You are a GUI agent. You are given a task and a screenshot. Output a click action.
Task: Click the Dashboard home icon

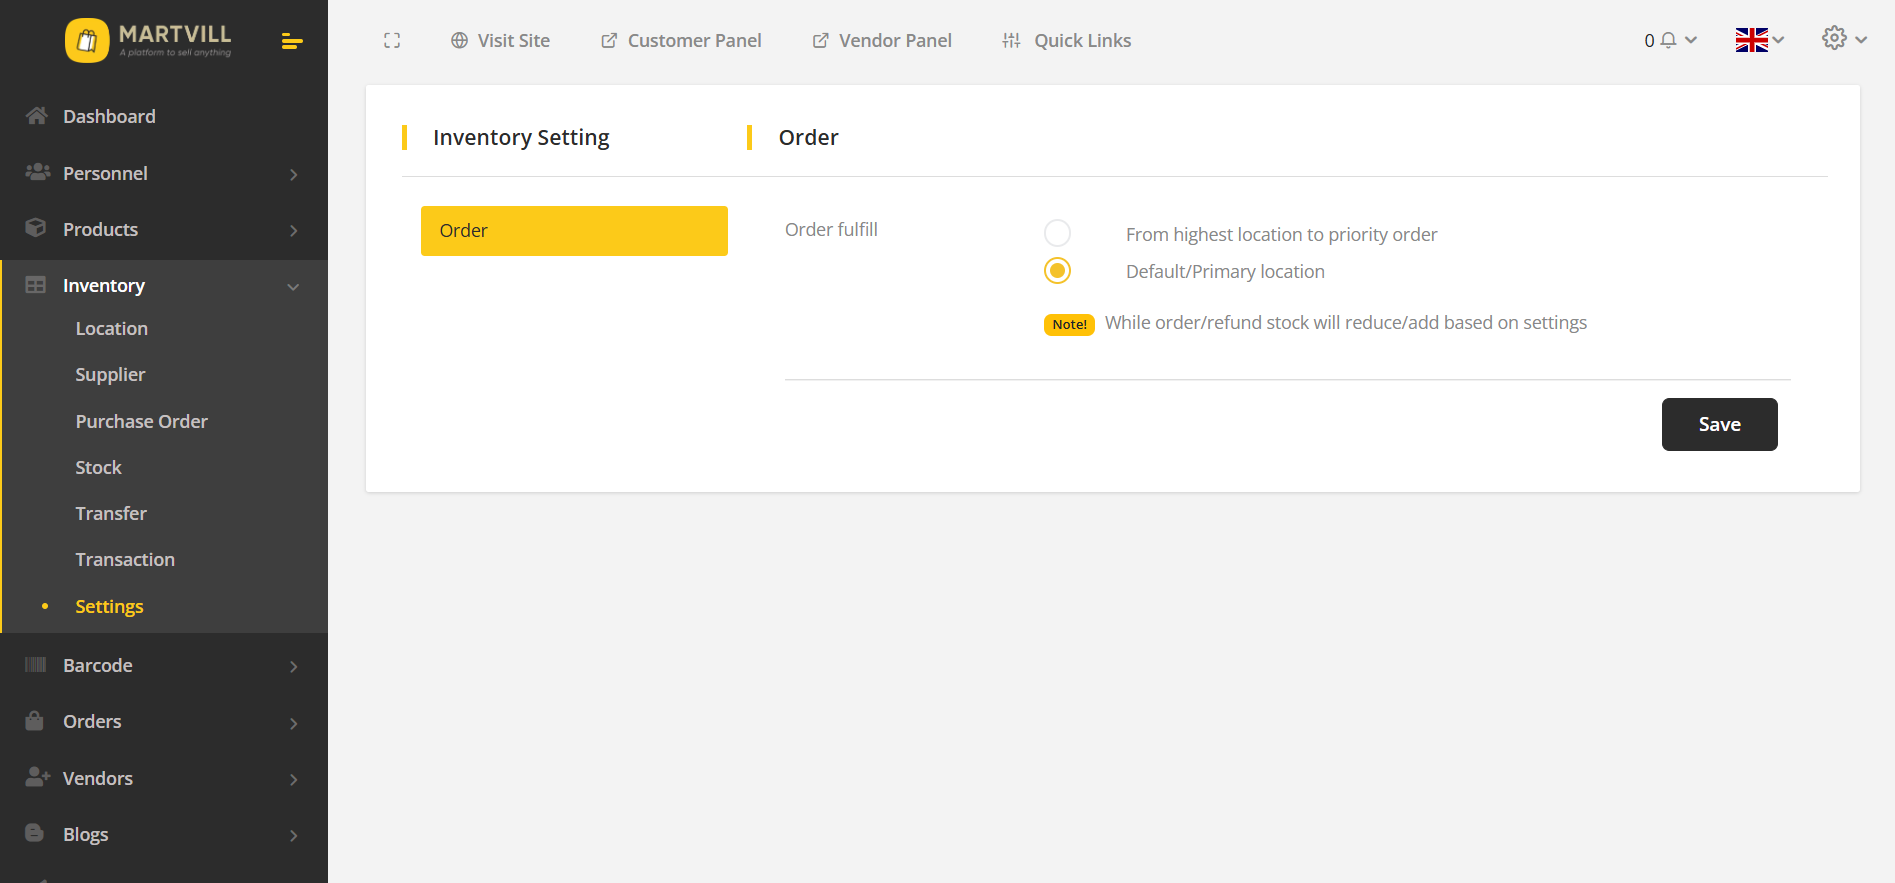point(37,116)
